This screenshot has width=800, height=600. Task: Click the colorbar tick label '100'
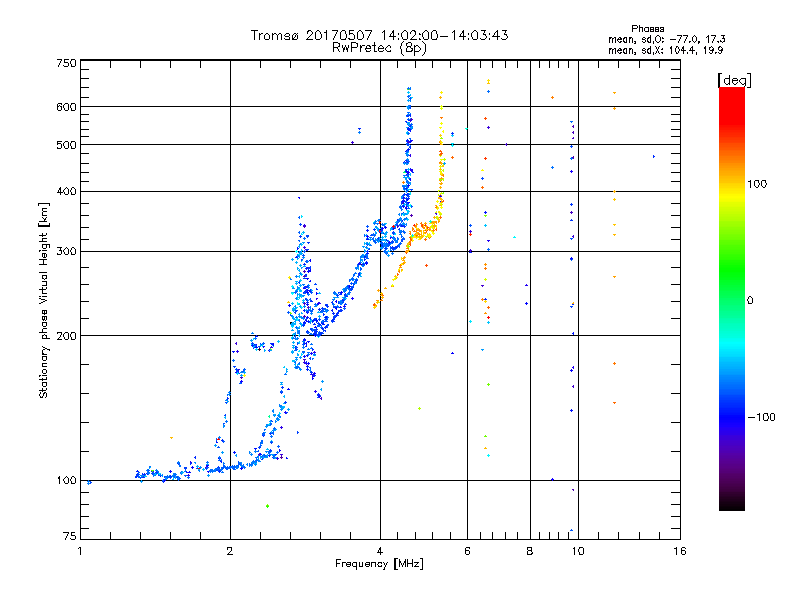757,184
